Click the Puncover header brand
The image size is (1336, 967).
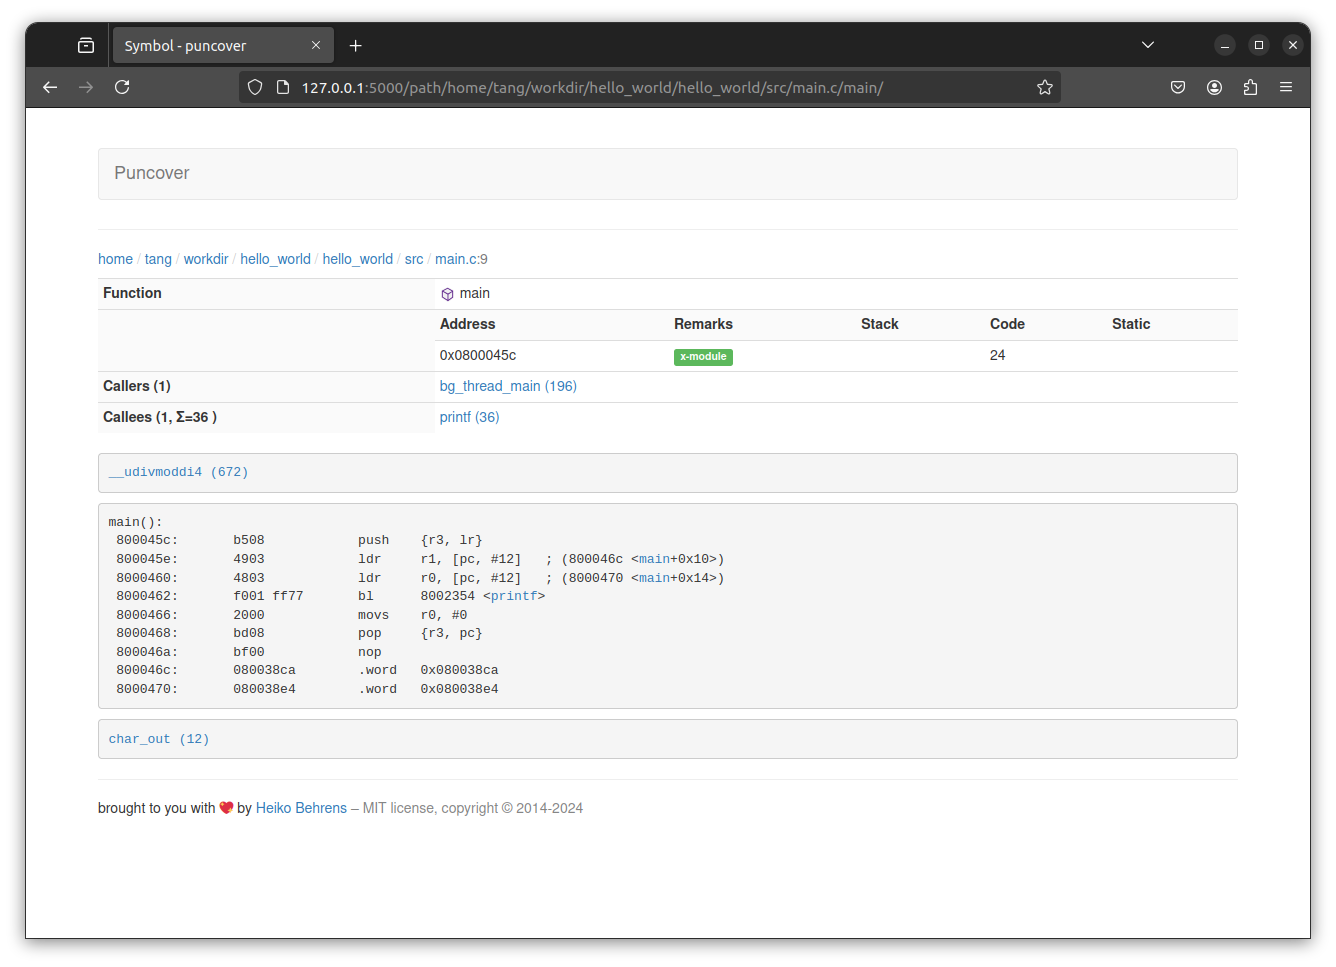152,173
